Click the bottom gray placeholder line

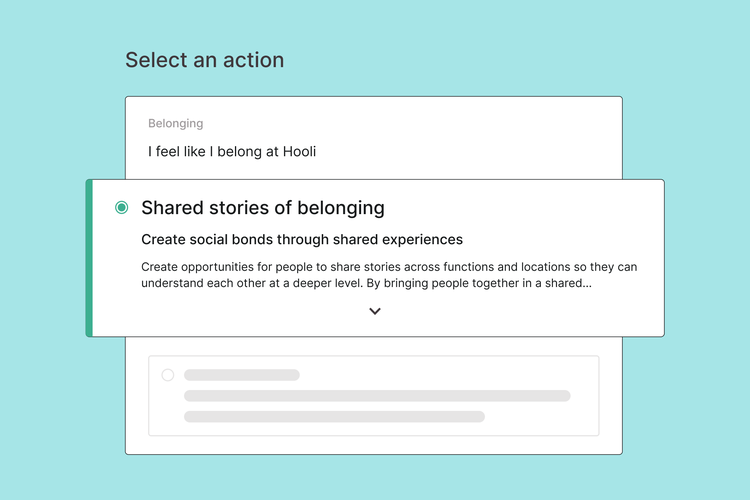coord(334,416)
